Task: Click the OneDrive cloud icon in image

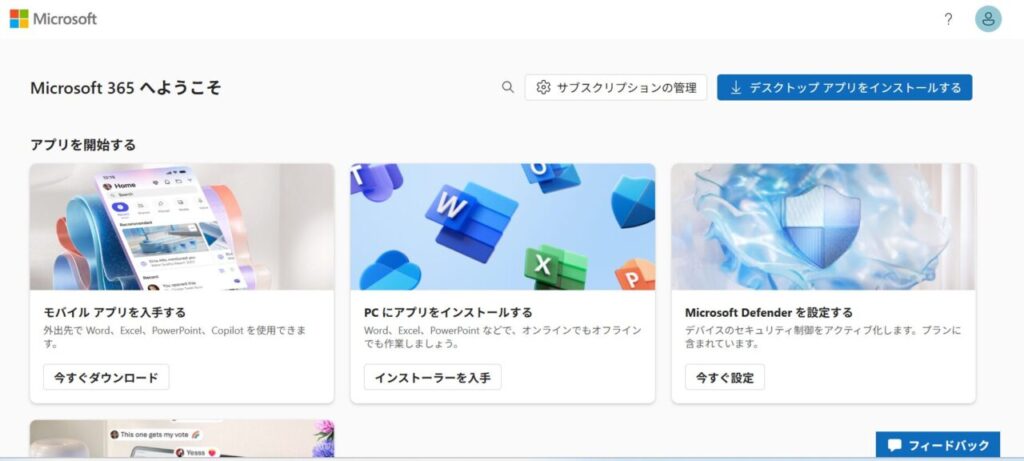Action: click(x=392, y=271)
